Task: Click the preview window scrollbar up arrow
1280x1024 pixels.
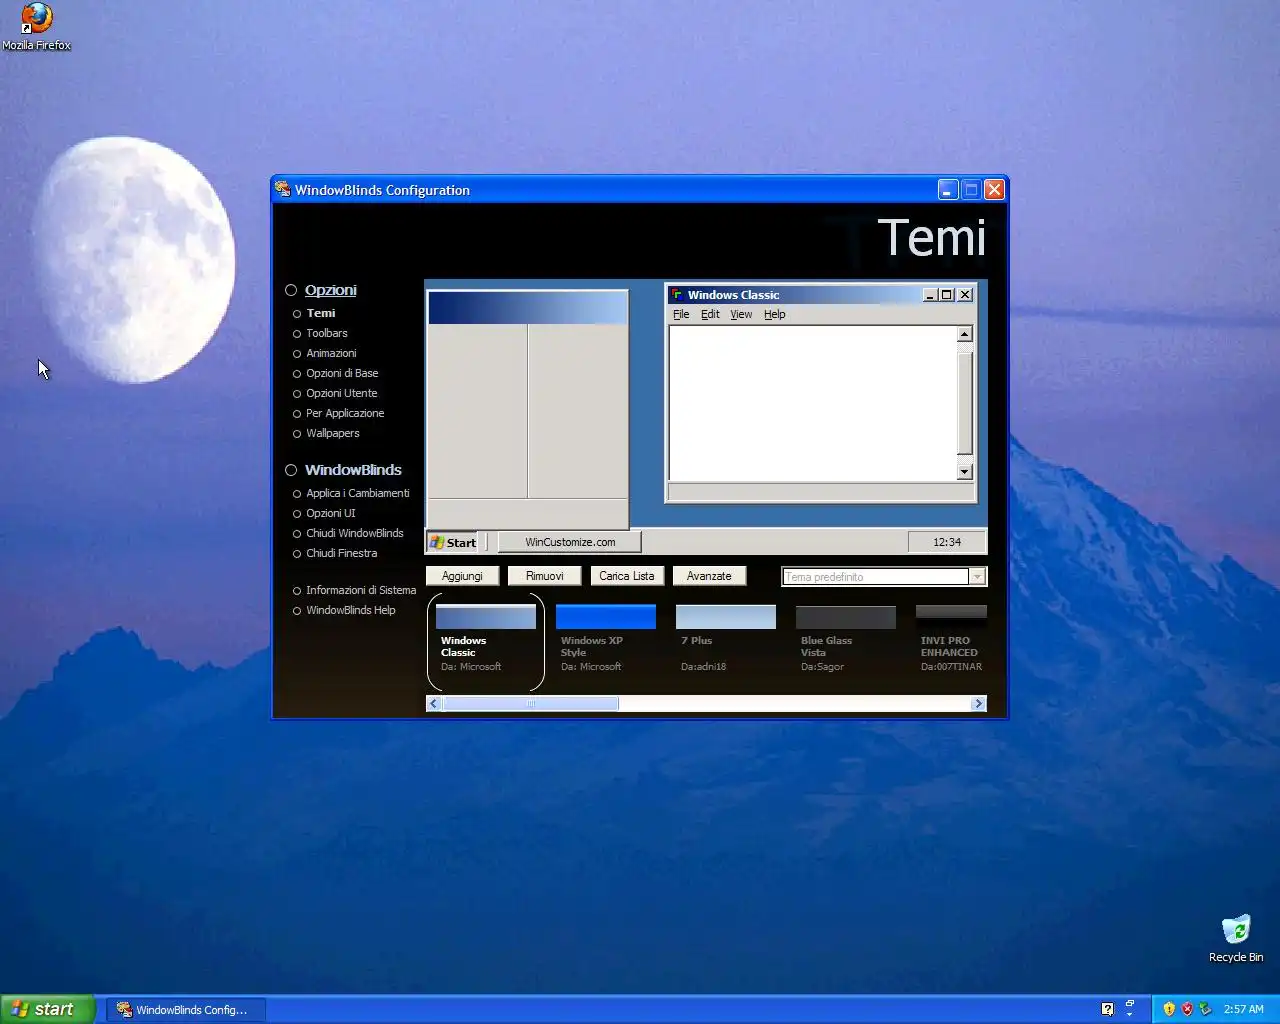Action: [x=965, y=335]
